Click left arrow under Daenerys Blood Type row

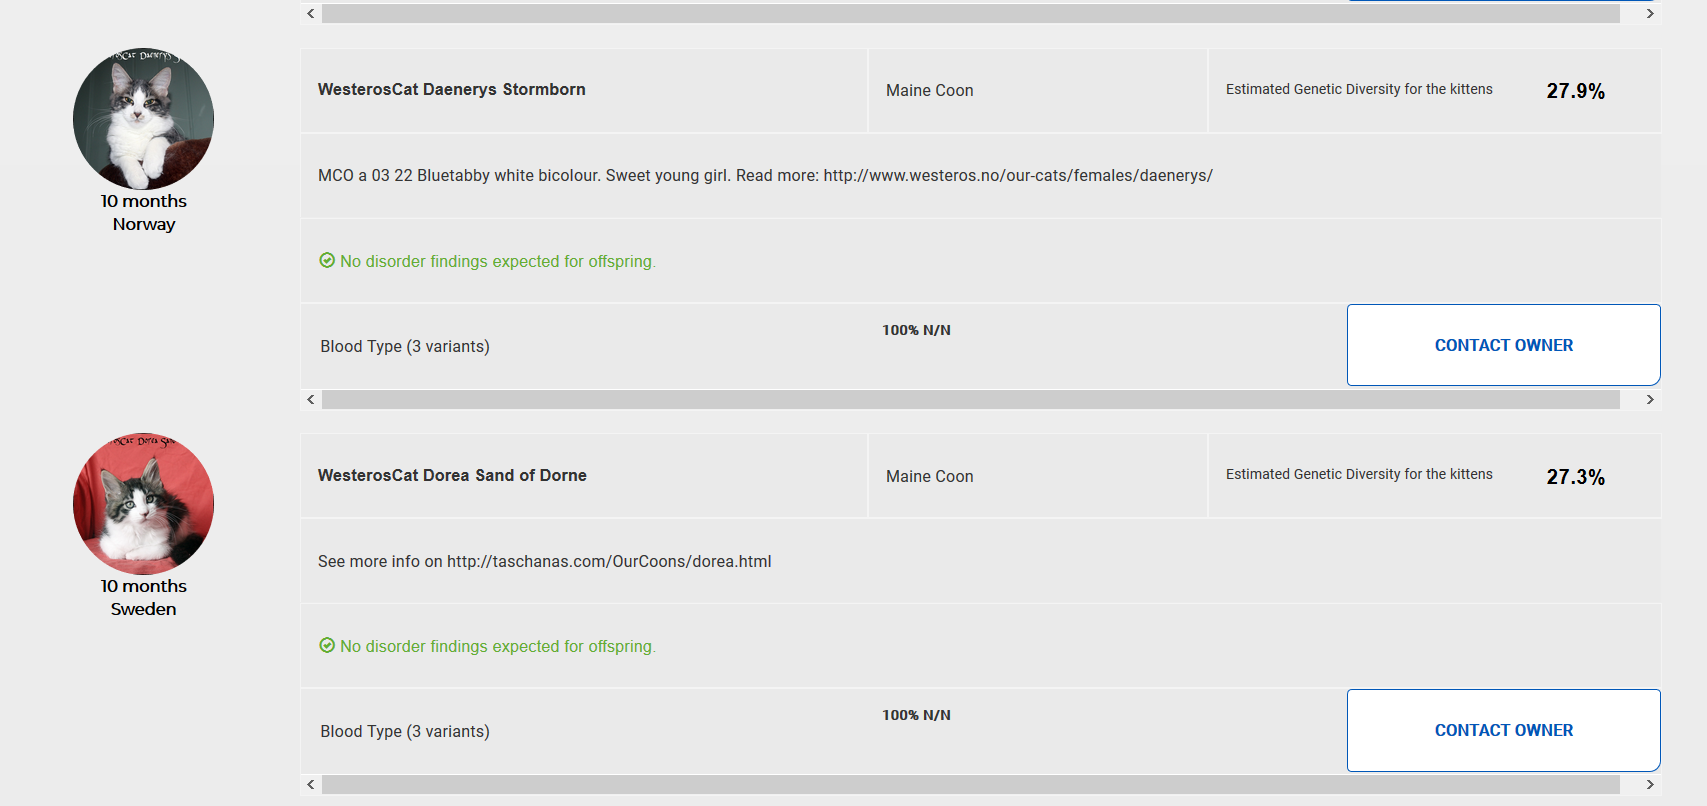point(311,400)
